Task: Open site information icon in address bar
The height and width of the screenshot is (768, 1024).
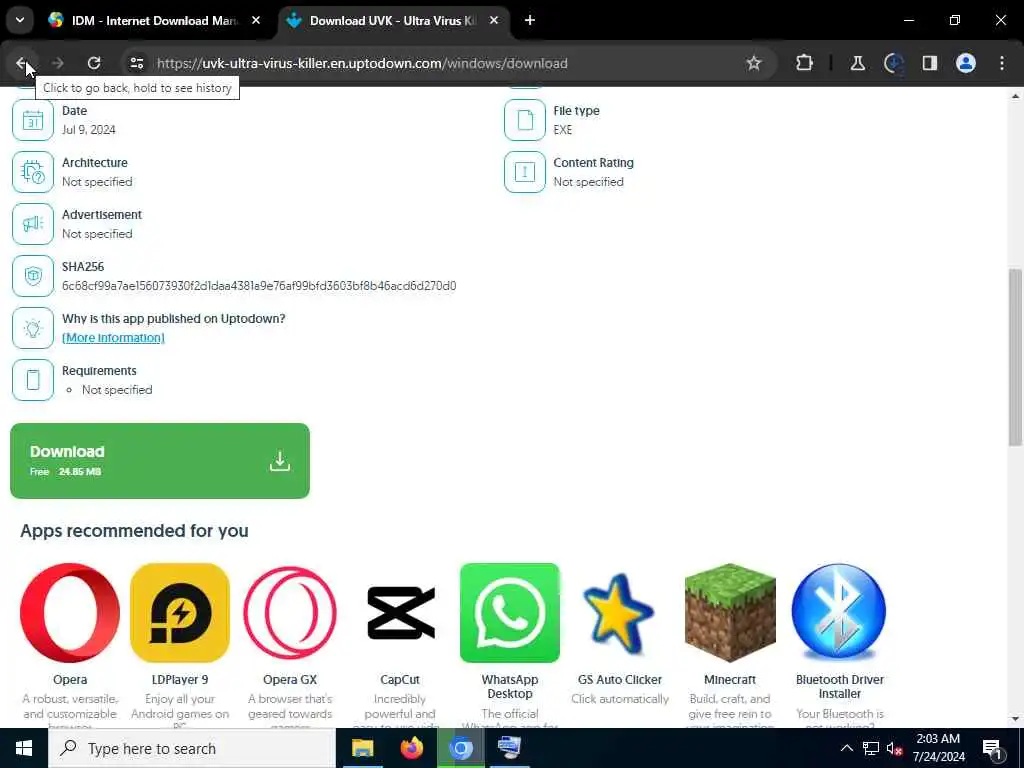Action: (x=136, y=63)
